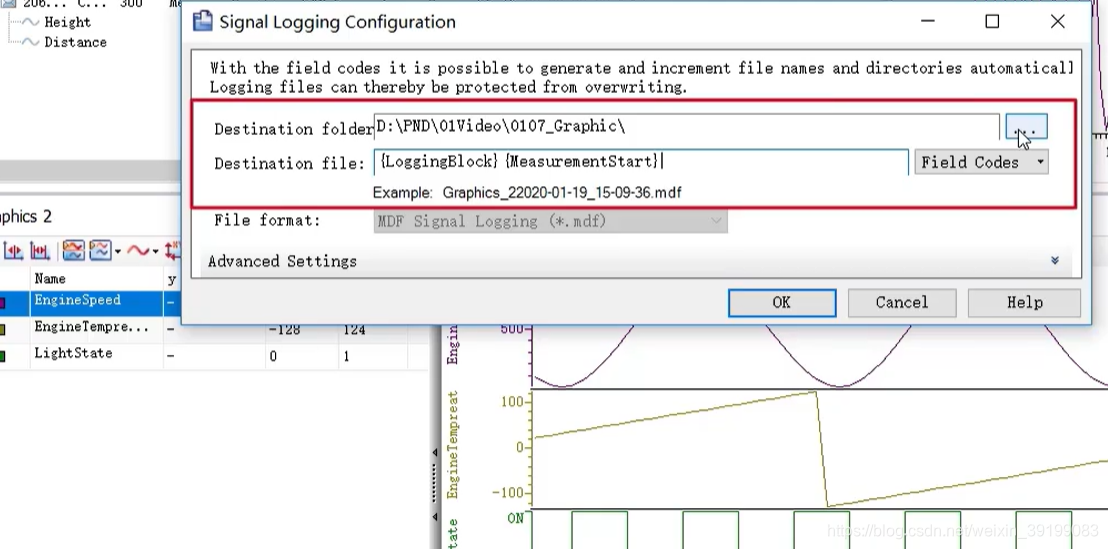Minimize the Signal Logging Configuration dialog
This screenshot has width=1108, height=549.
tap(928, 21)
